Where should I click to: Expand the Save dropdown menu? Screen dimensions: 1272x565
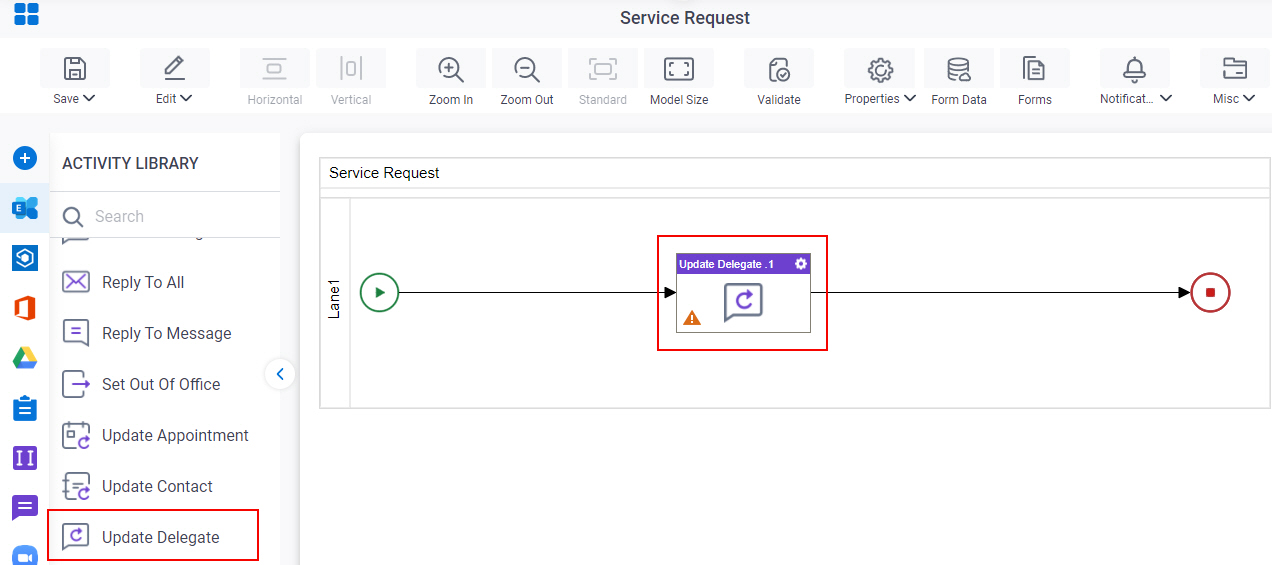(x=75, y=99)
